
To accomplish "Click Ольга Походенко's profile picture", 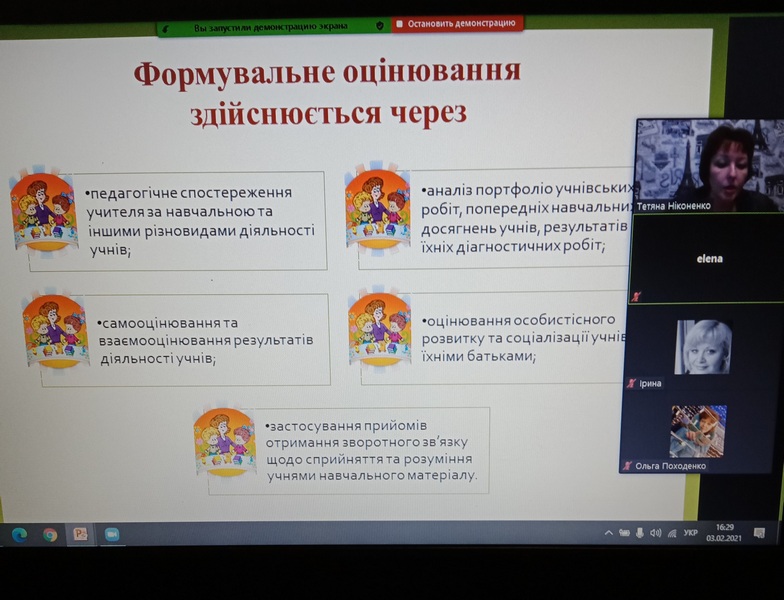I will coord(698,431).
